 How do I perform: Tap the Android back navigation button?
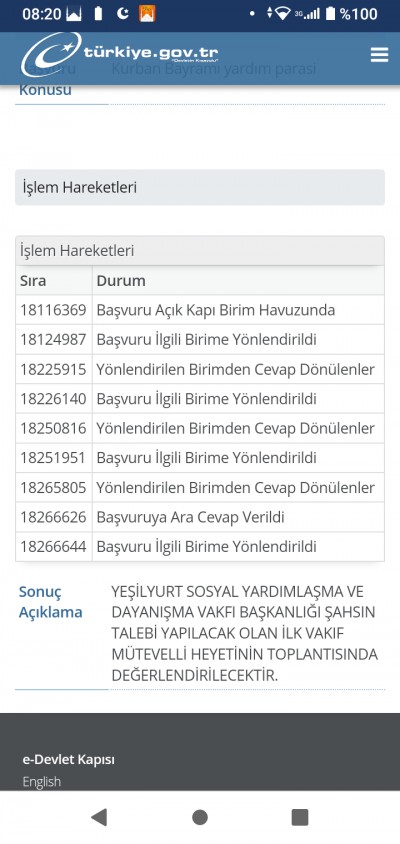point(99,817)
